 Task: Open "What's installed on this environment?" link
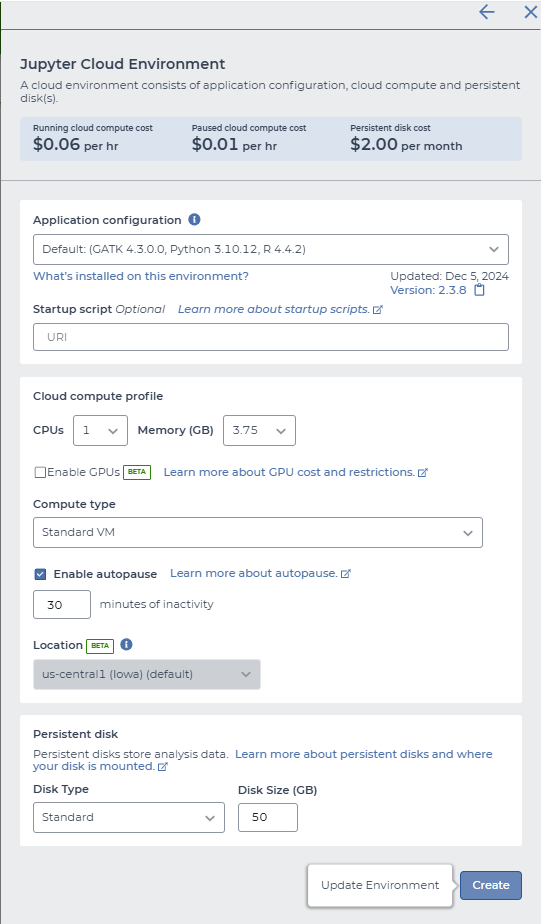141,276
